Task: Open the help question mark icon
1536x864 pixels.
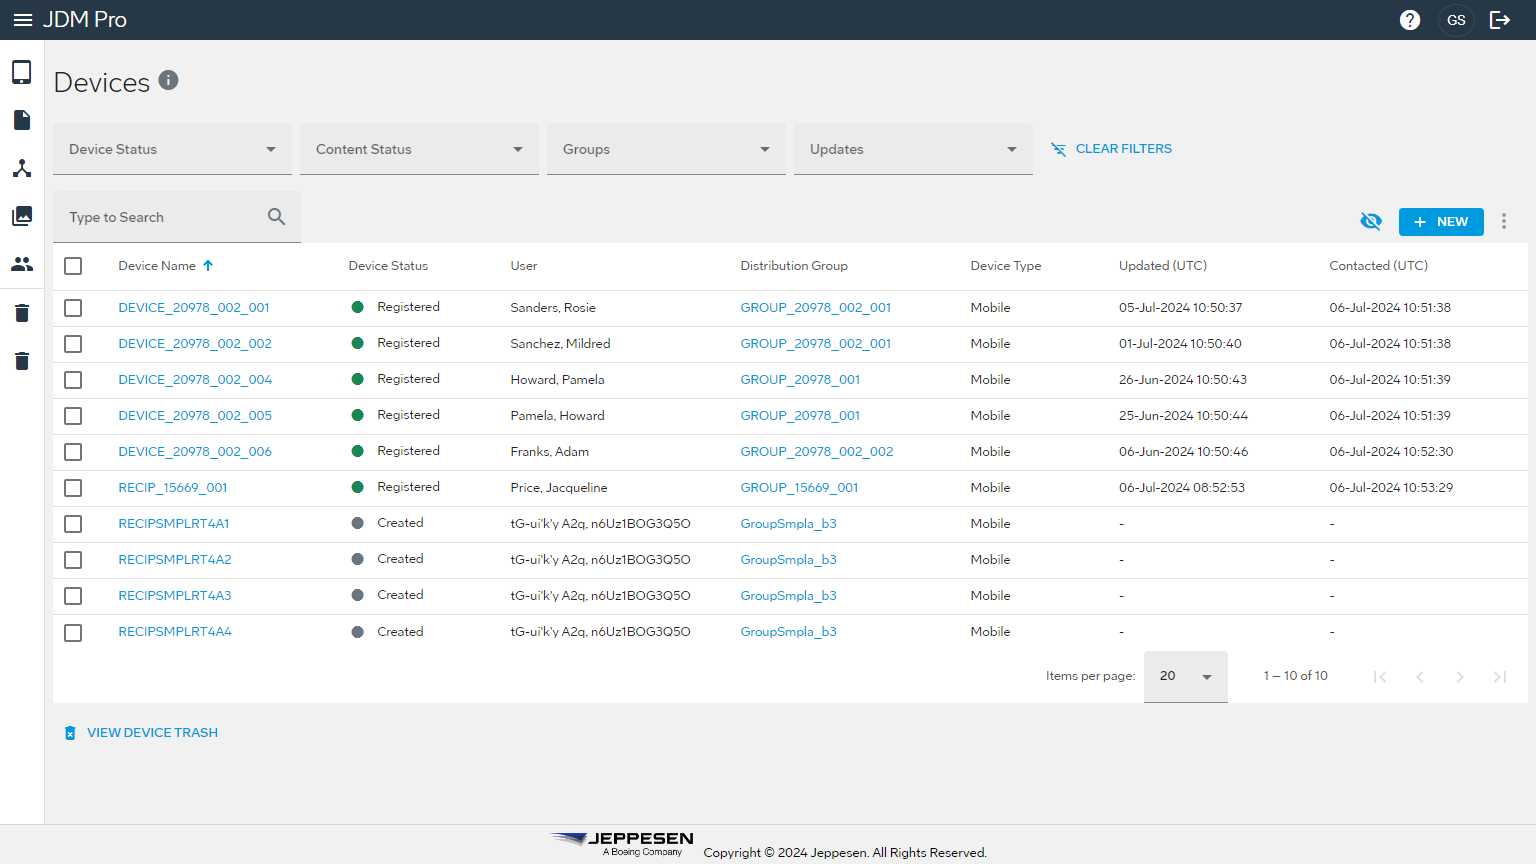Action: click(x=1410, y=20)
